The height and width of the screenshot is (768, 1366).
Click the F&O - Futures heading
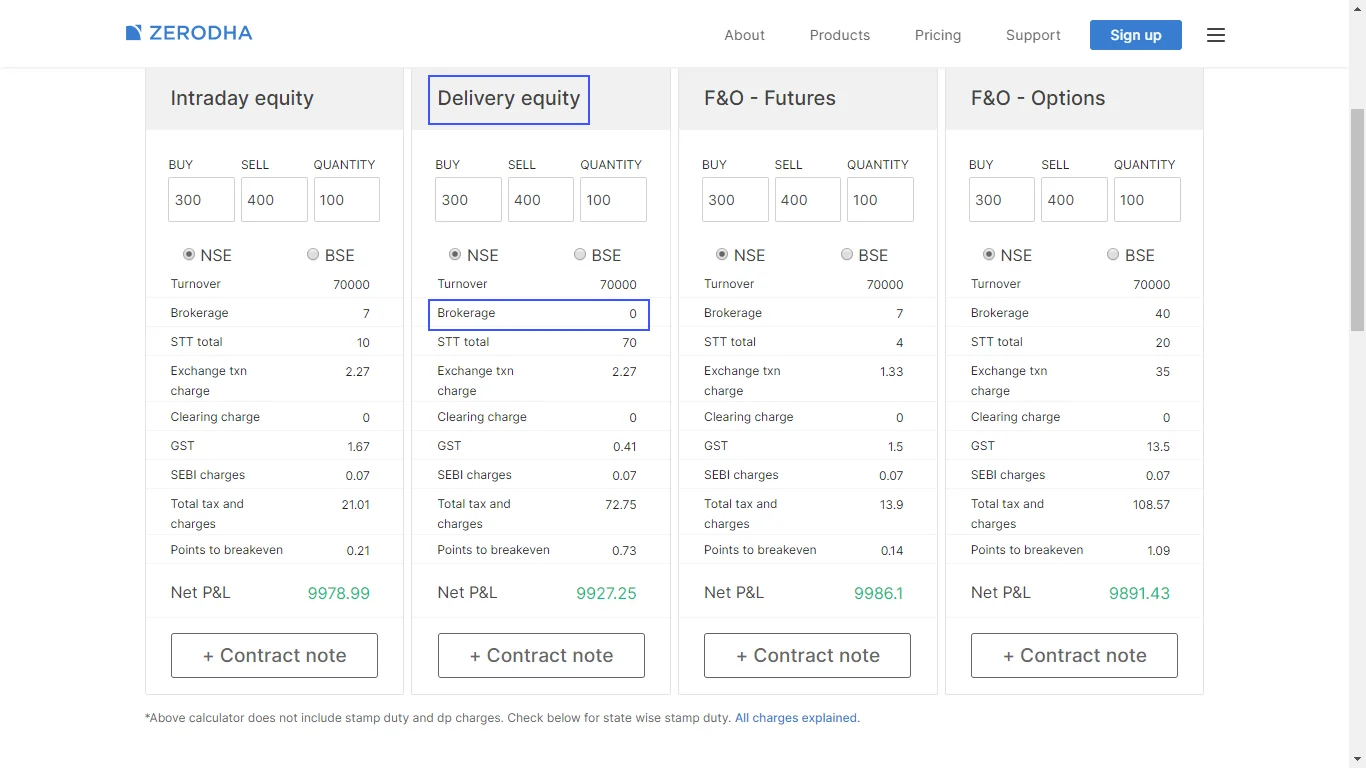(x=770, y=98)
